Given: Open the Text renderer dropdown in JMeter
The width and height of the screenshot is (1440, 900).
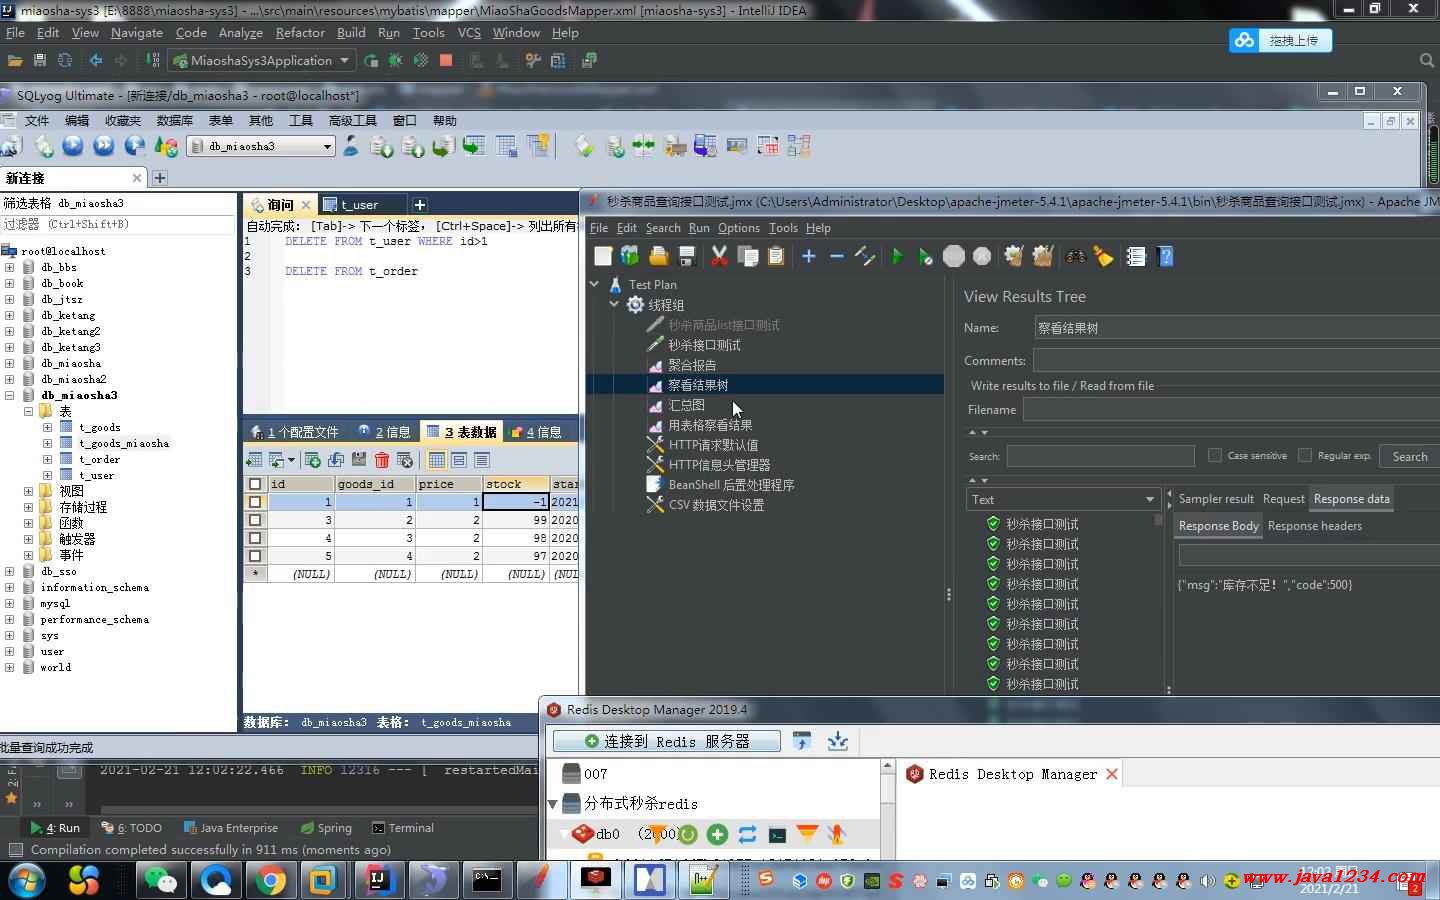Looking at the screenshot, I should (x=1150, y=499).
